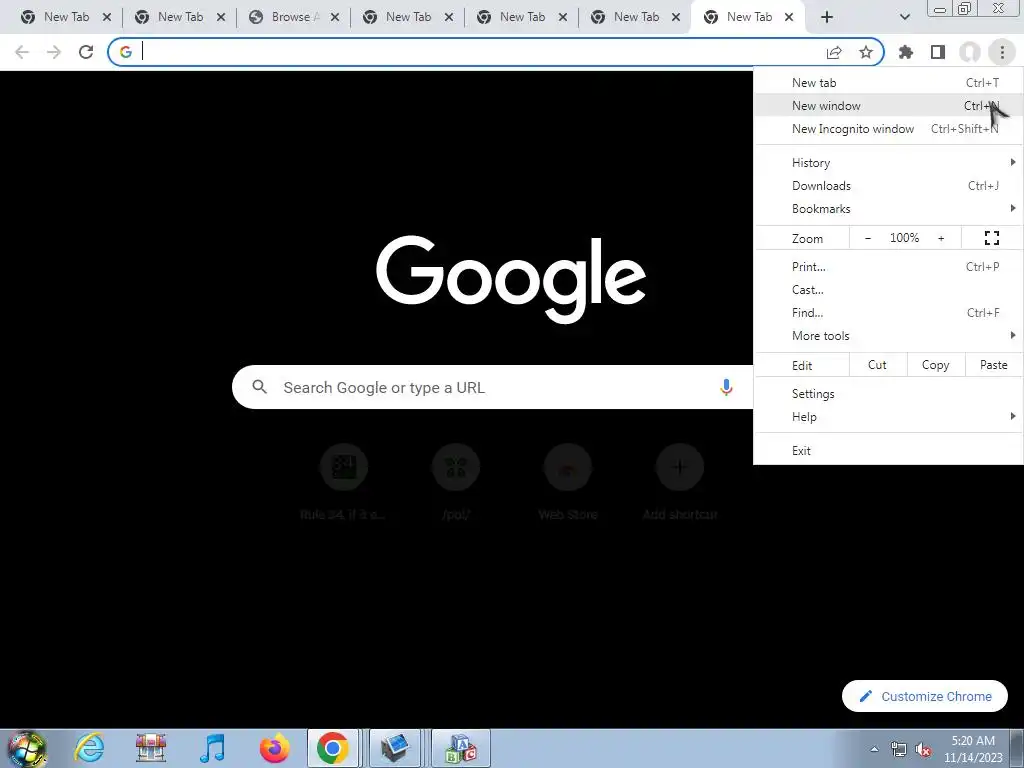Decrease zoom with the minus button
1024x768 pixels.
(867, 238)
